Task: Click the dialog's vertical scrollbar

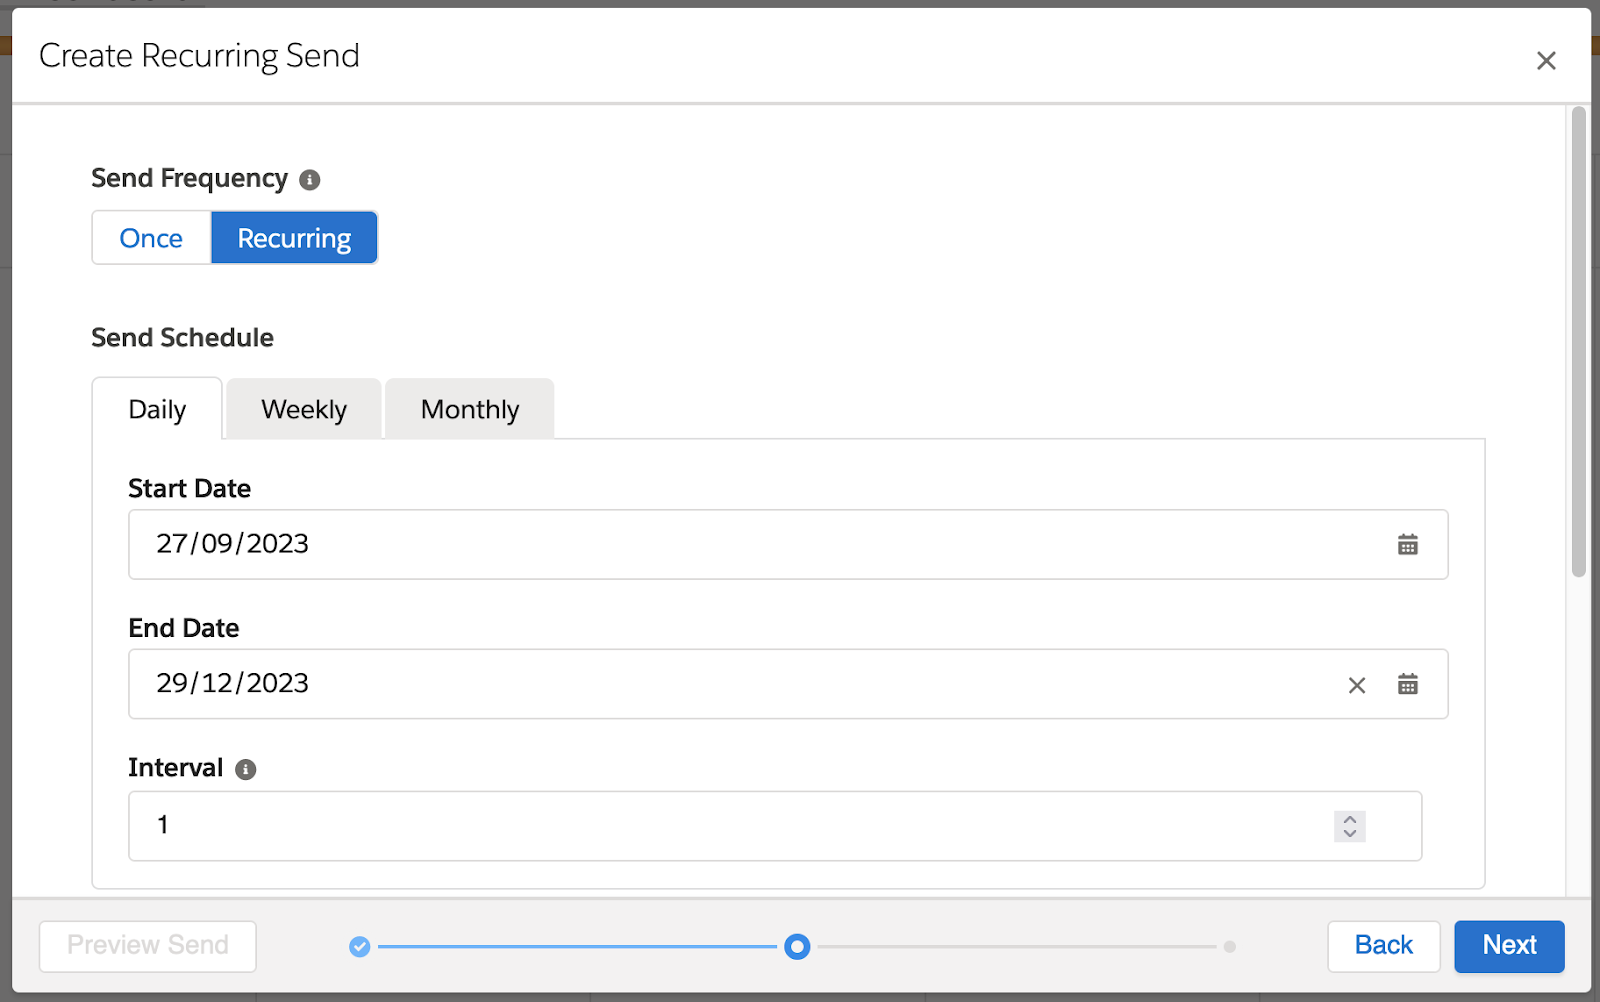Action: pos(1578,342)
